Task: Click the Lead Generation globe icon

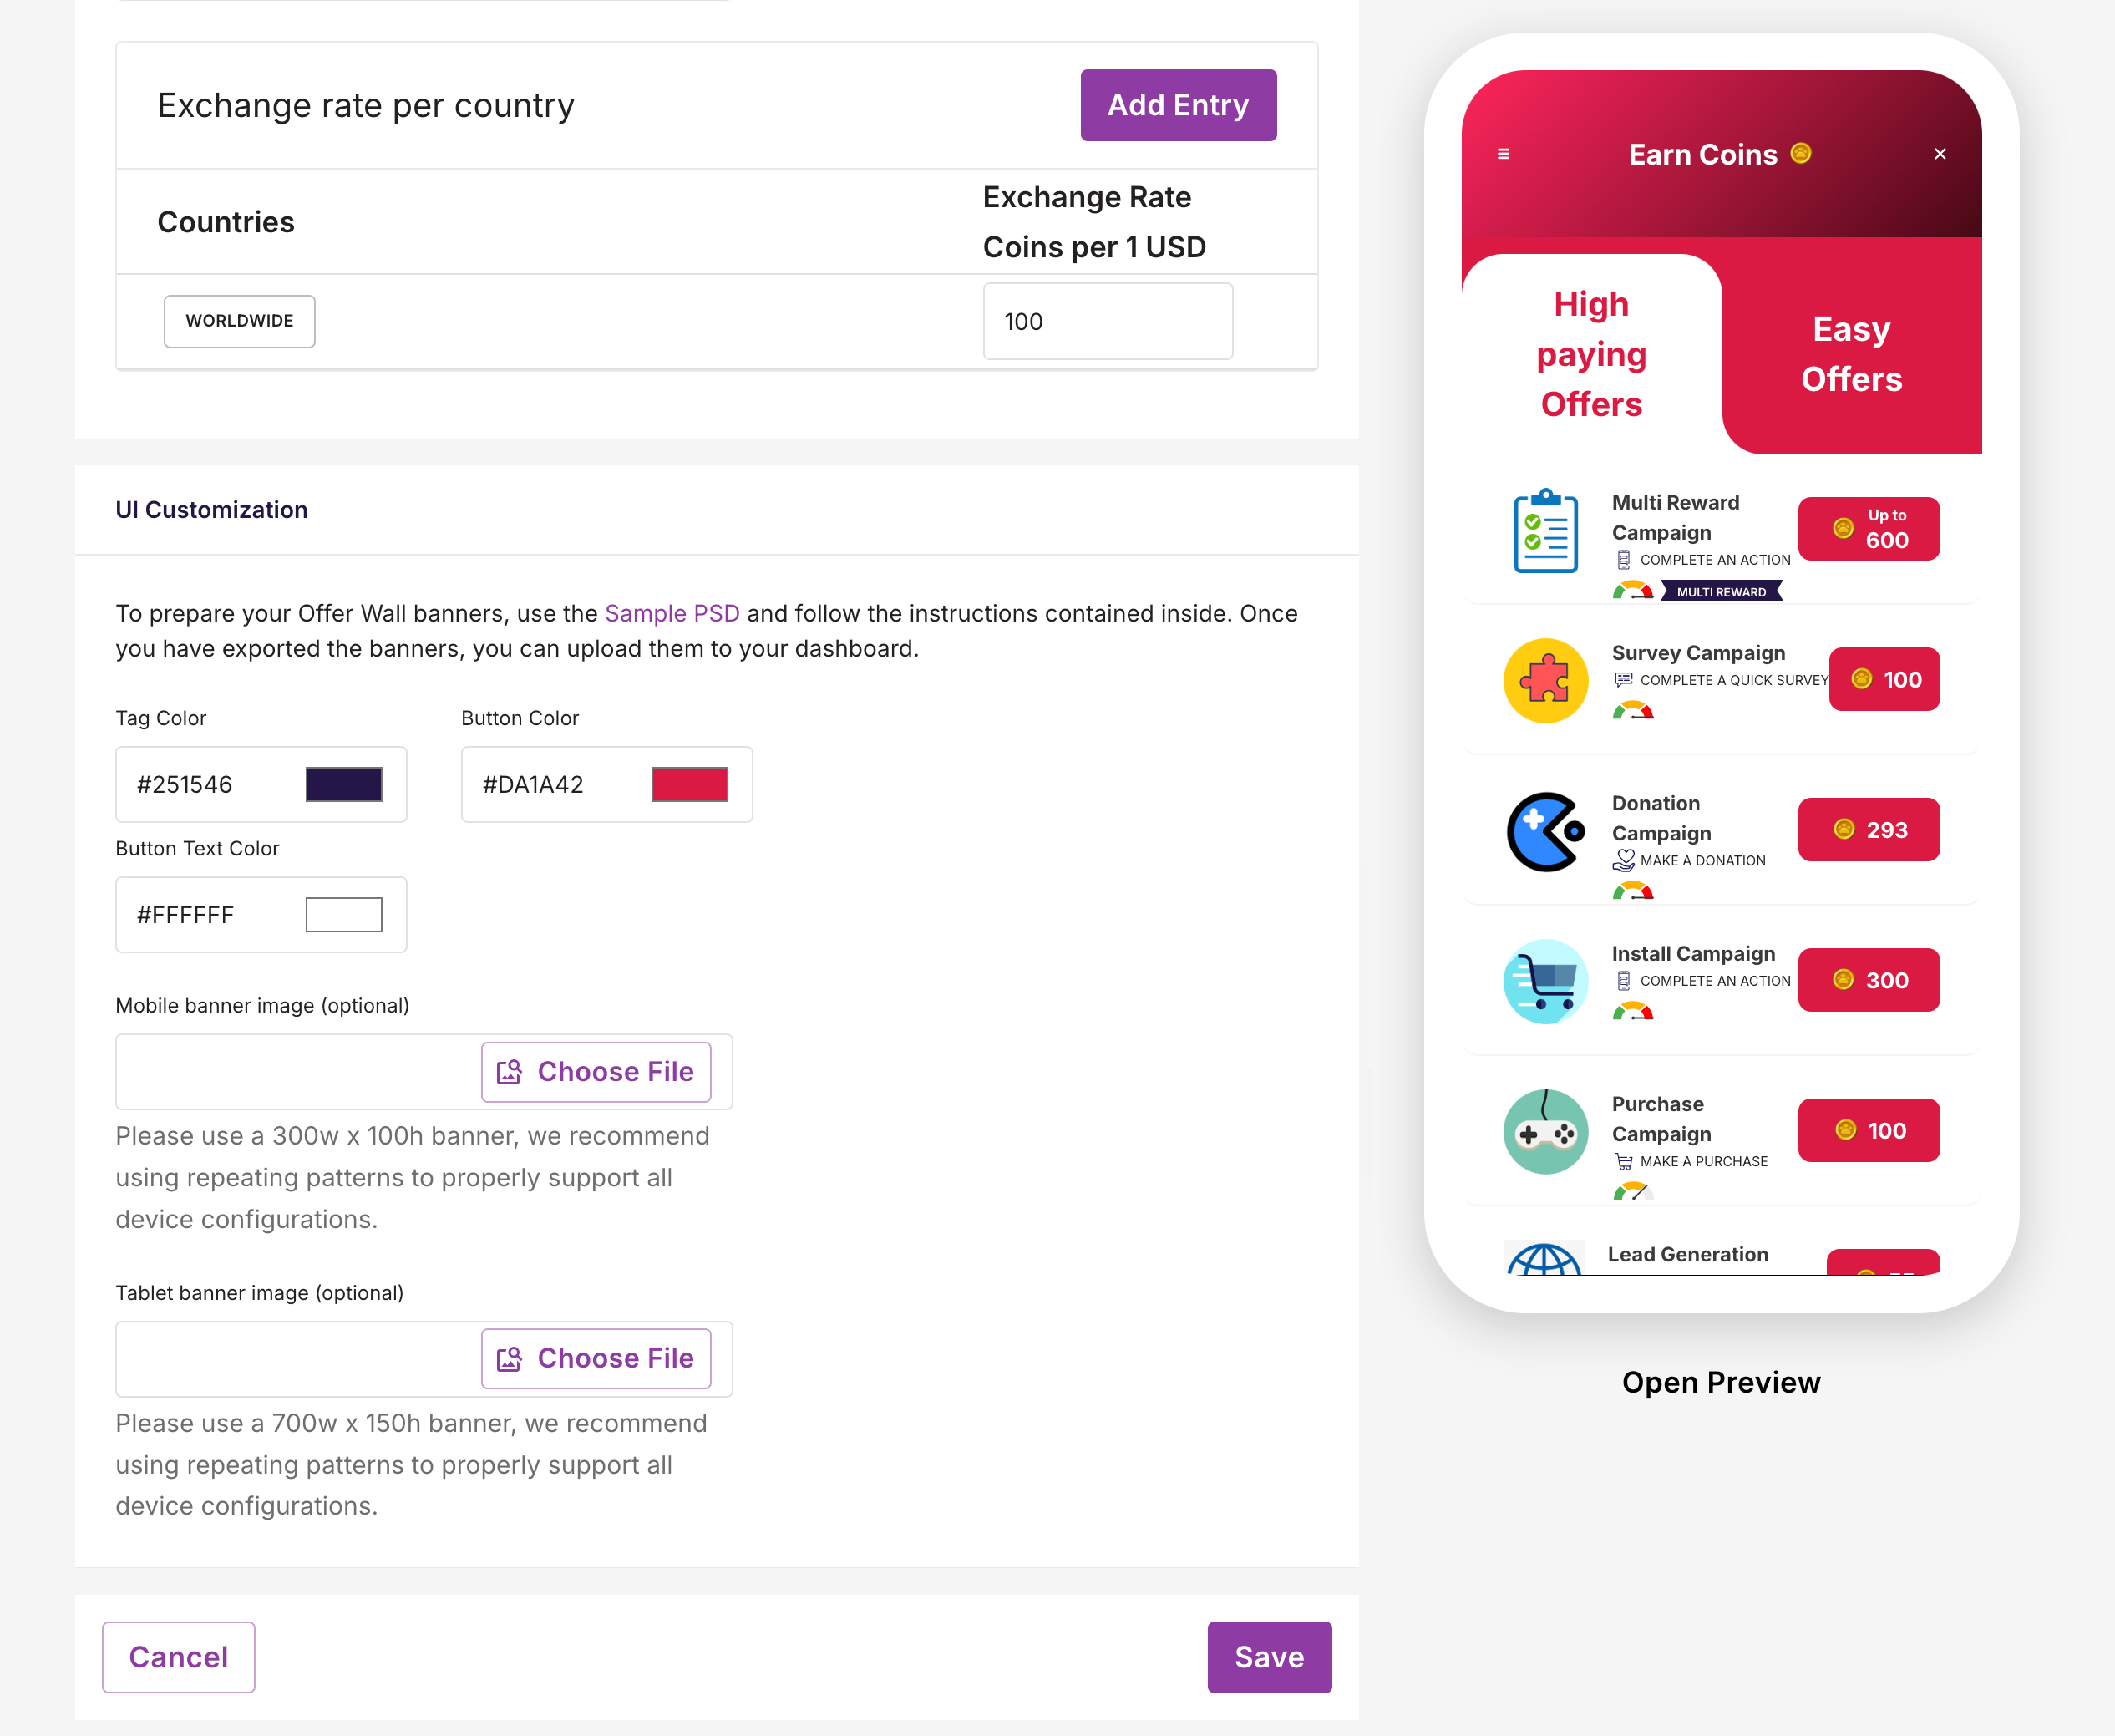Action: coord(1544,1260)
